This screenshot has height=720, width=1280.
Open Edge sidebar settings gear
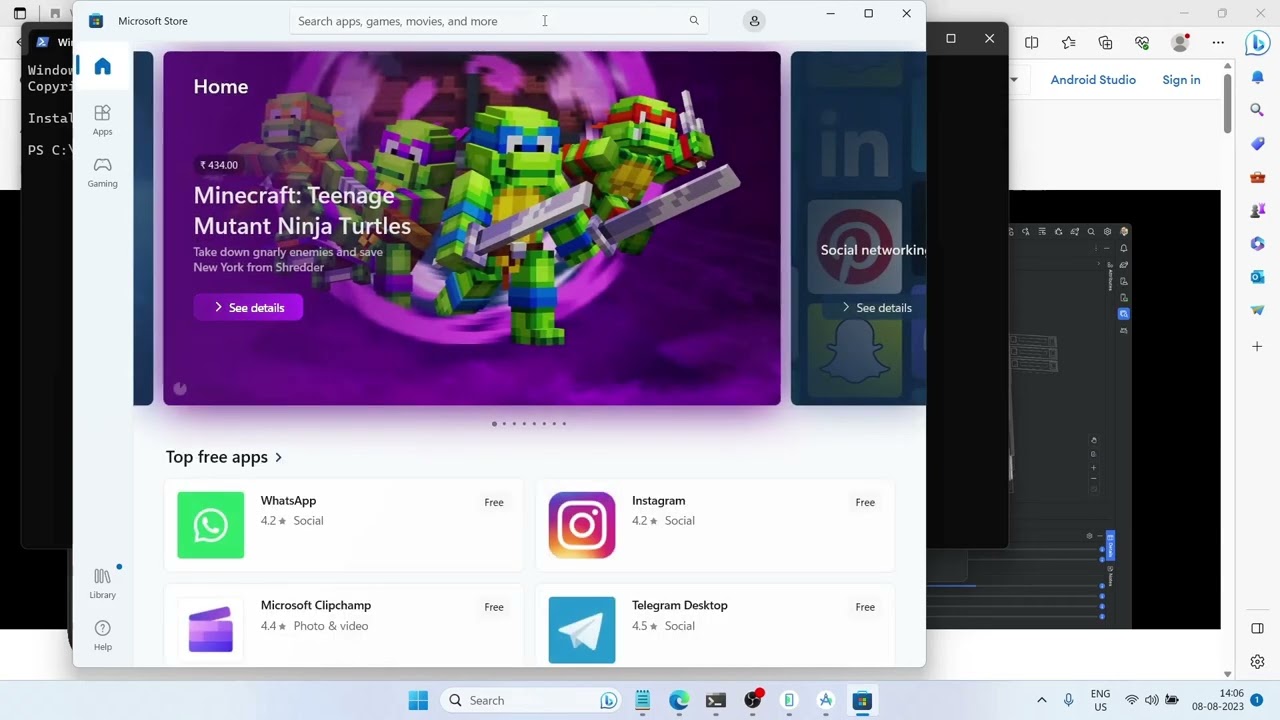(1258, 662)
